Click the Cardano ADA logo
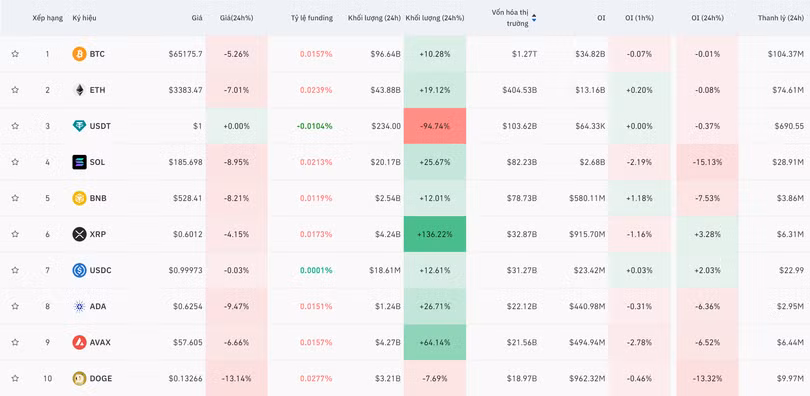 [79, 306]
